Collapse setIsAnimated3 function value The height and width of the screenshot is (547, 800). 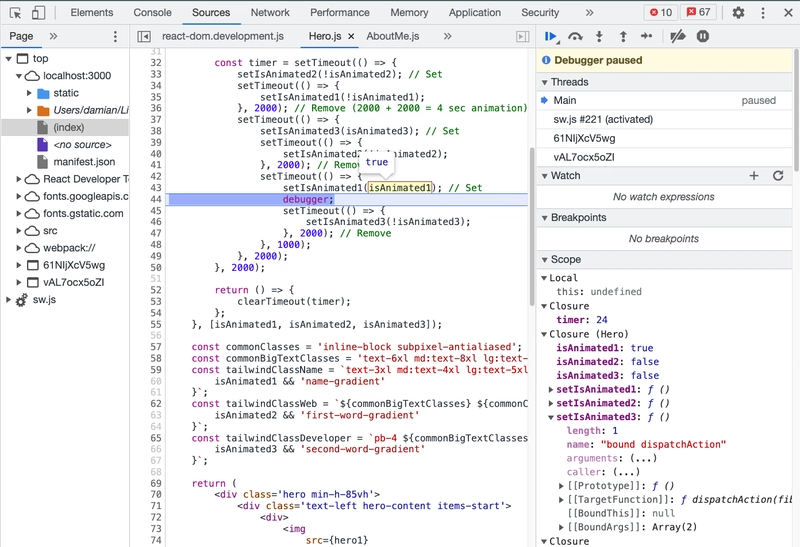pos(551,417)
